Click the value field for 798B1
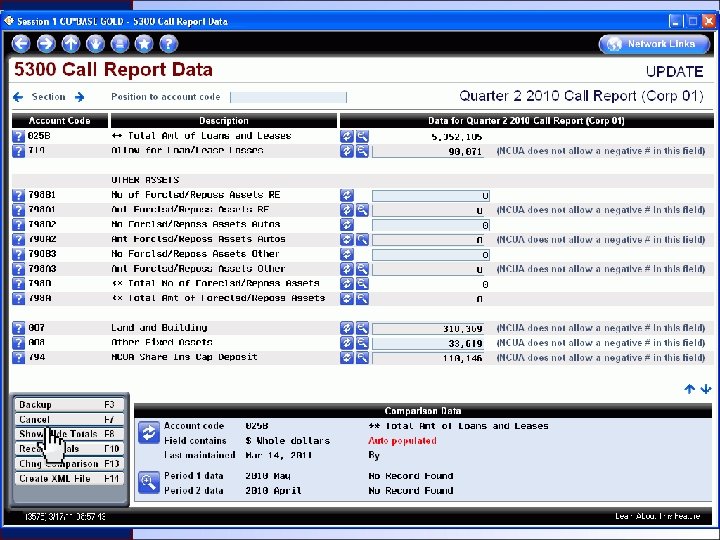The height and width of the screenshot is (540, 720). point(431,196)
